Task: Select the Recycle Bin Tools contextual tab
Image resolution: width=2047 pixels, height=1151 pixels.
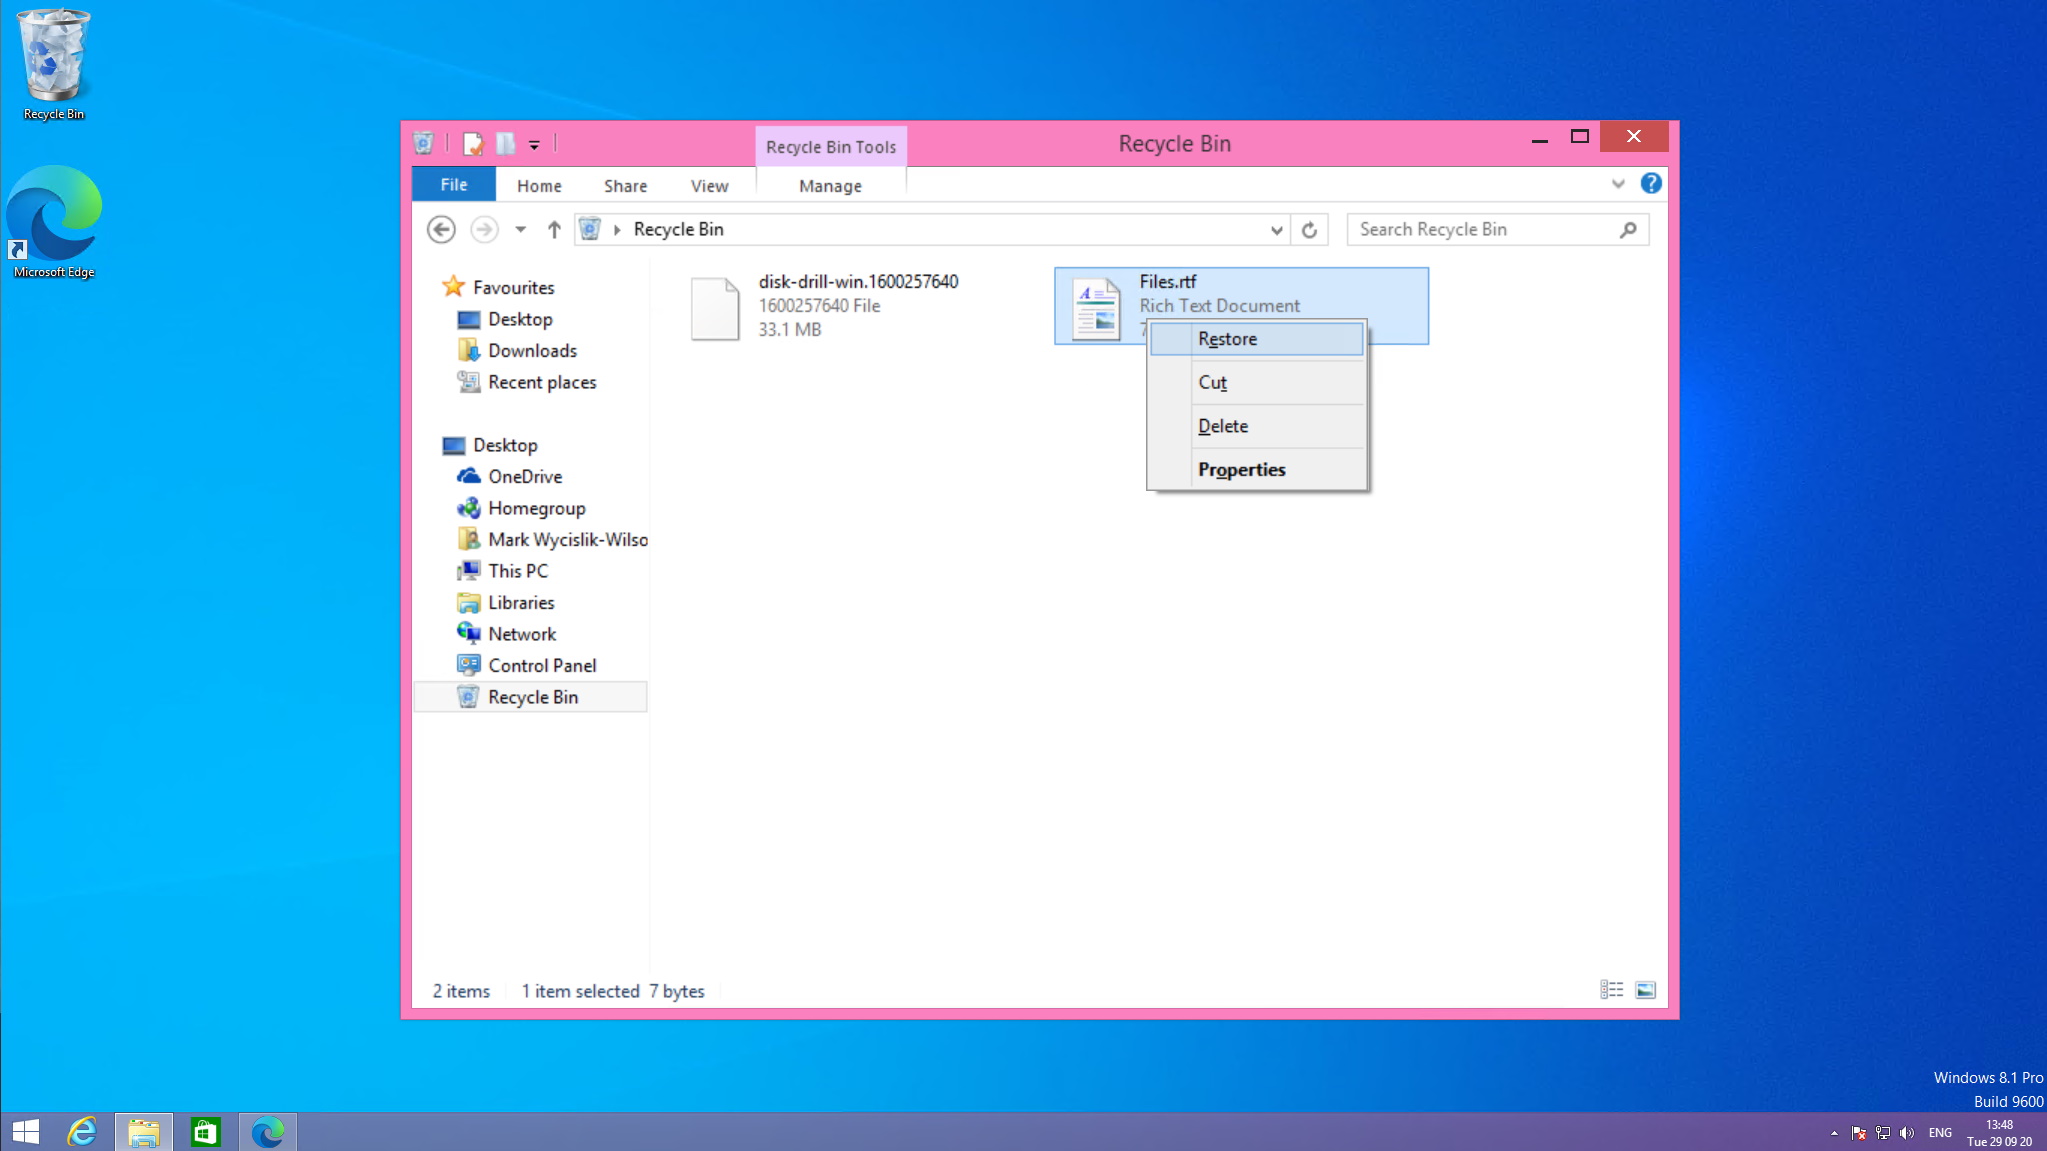Action: pos(831,147)
